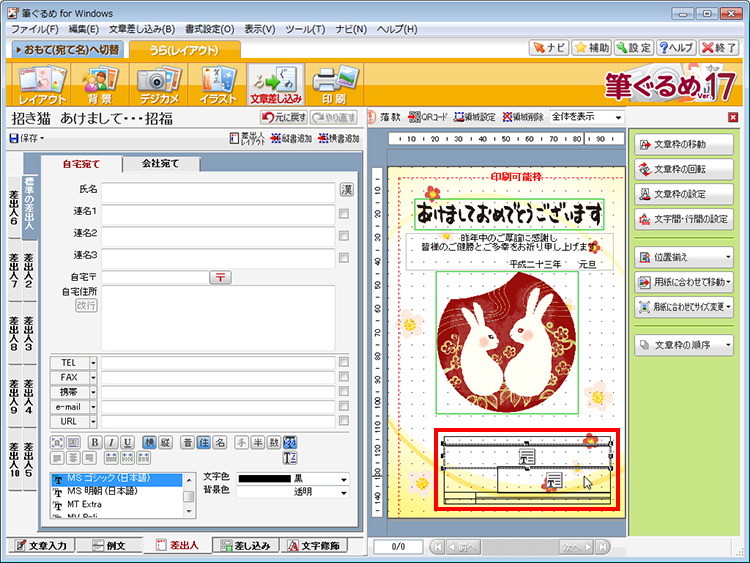Click the 元に戻す undo button
Viewport: 750px width, 563px height.
[284, 118]
